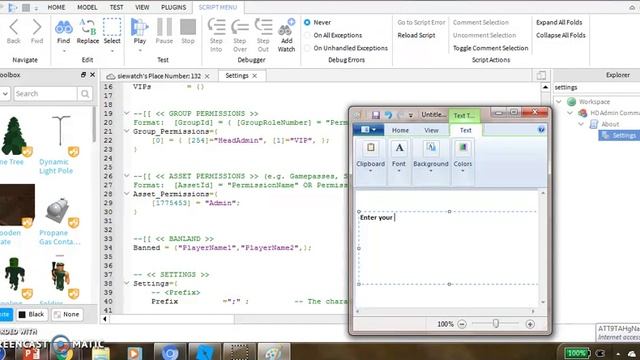Collapse the fold at line 26
640x360 pixels.
[127, 176]
